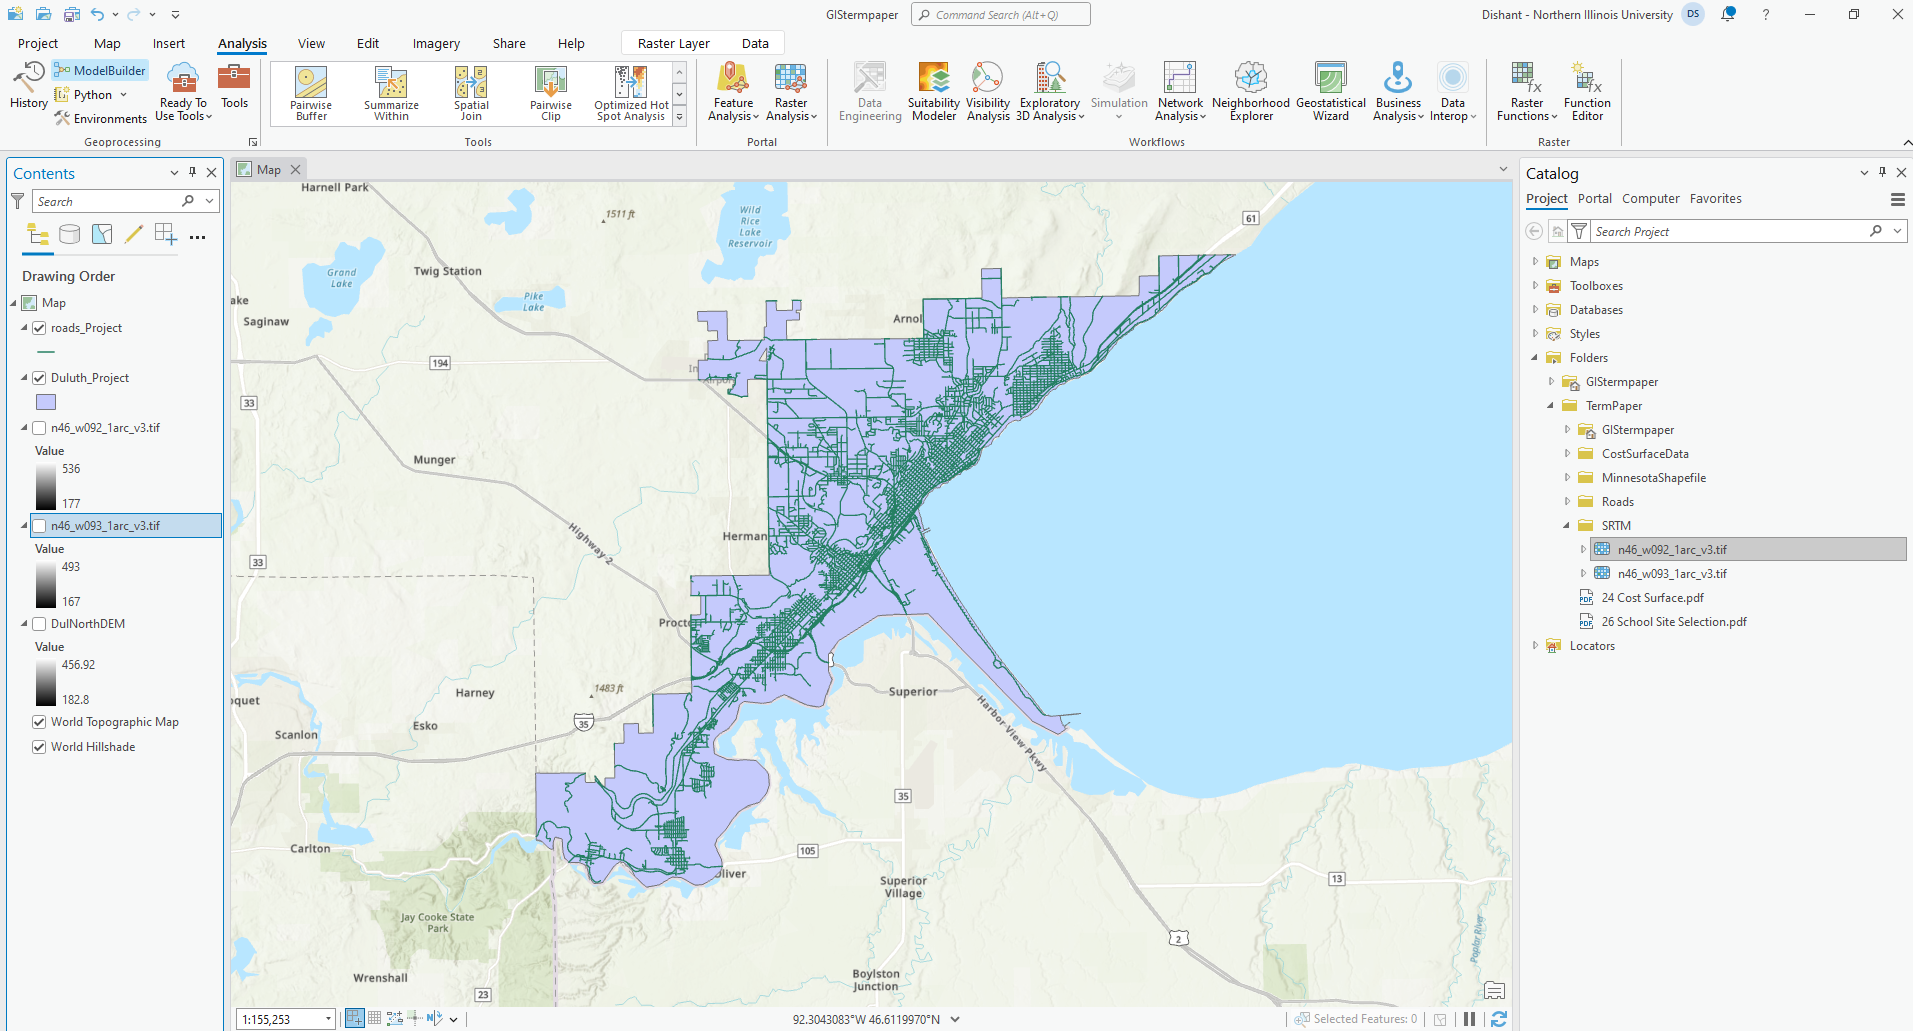List layers by editing
Viewport: 1913px width, 1031px height.
pyautogui.click(x=133, y=235)
